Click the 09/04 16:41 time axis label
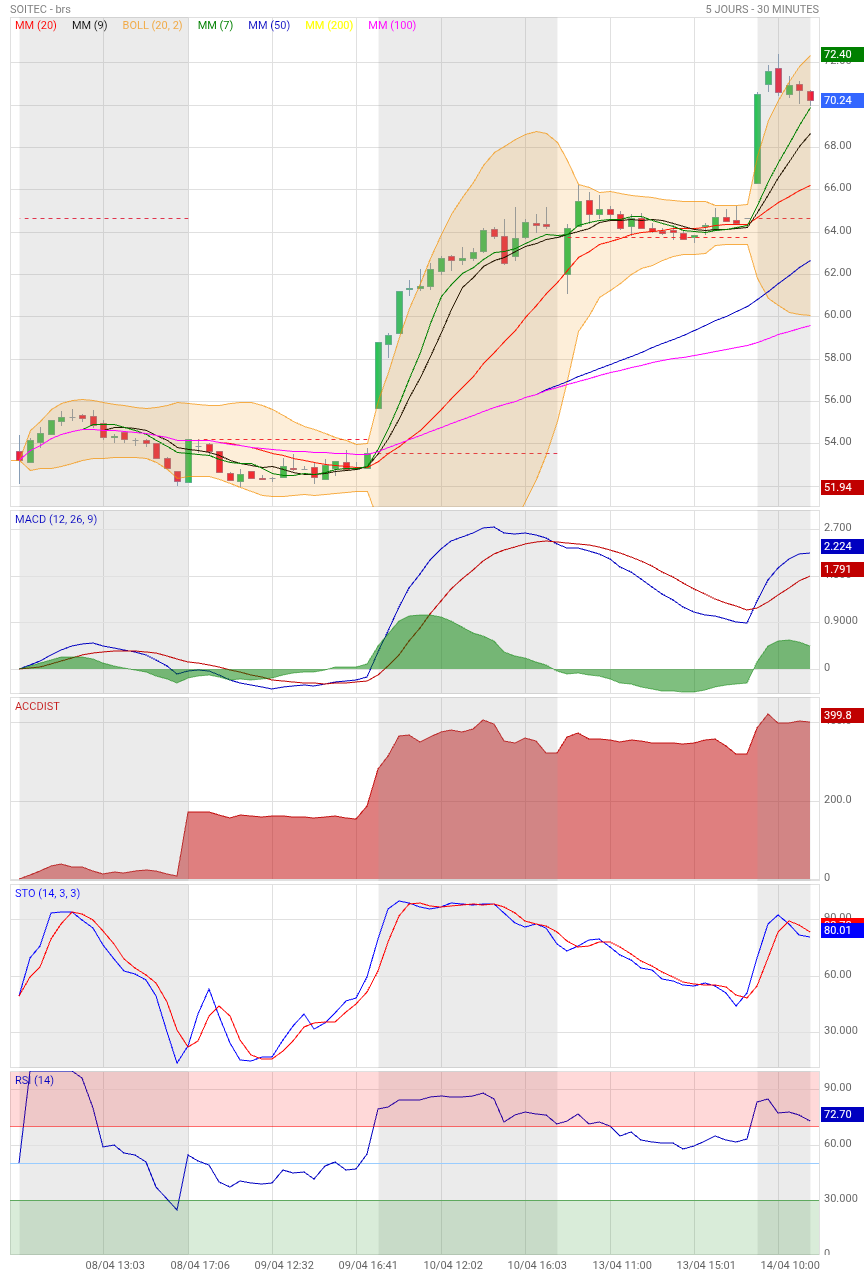This screenshot has height=1275, width=864. click(368, 1265)
